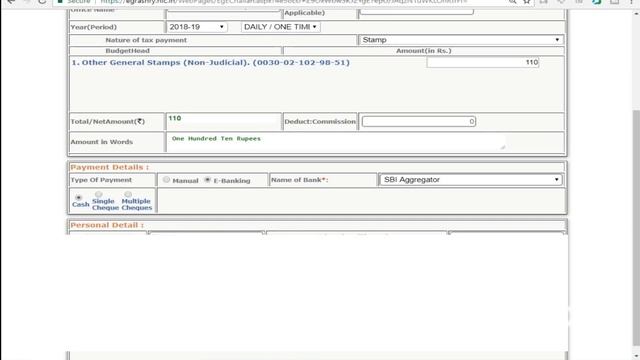Choose the Single Cheque radio option

(x=99, y=194)
